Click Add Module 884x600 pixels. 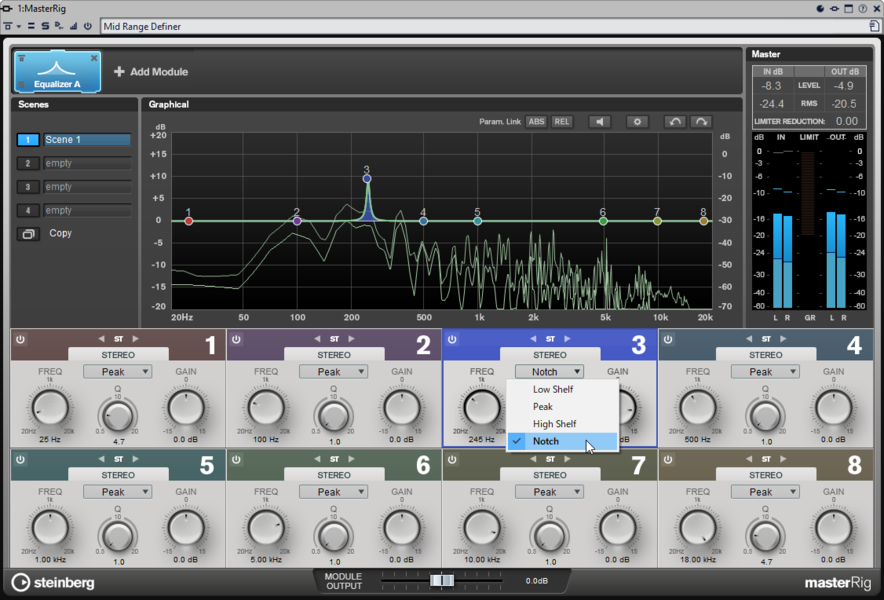[x=151, y=72]
